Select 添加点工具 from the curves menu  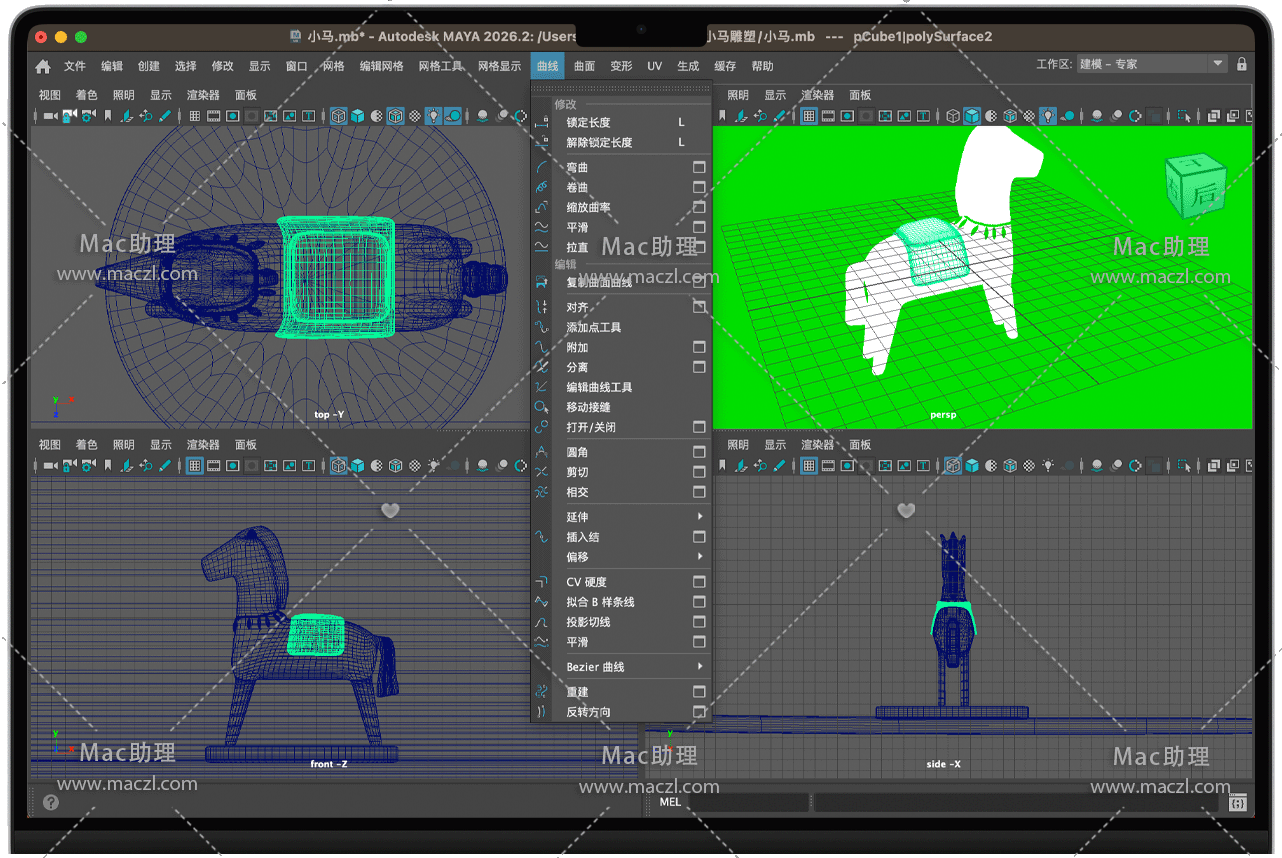coord(594,327)
